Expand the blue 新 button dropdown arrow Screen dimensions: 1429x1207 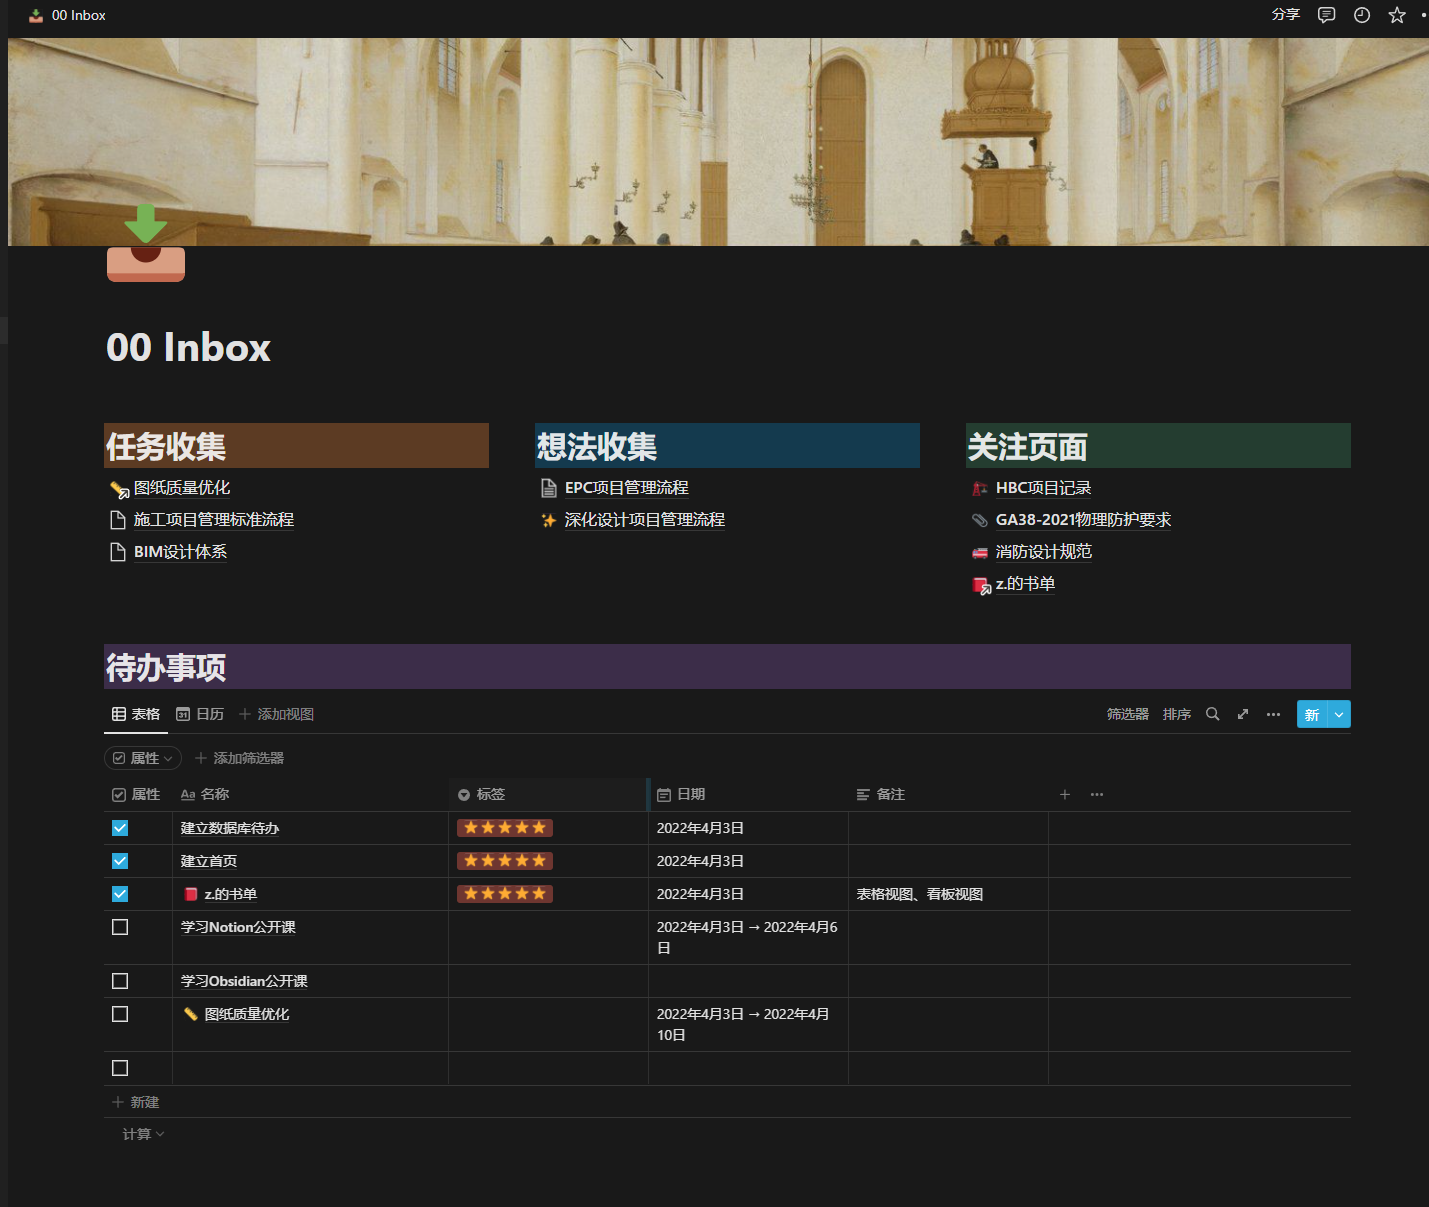[x=1339, y=714]
